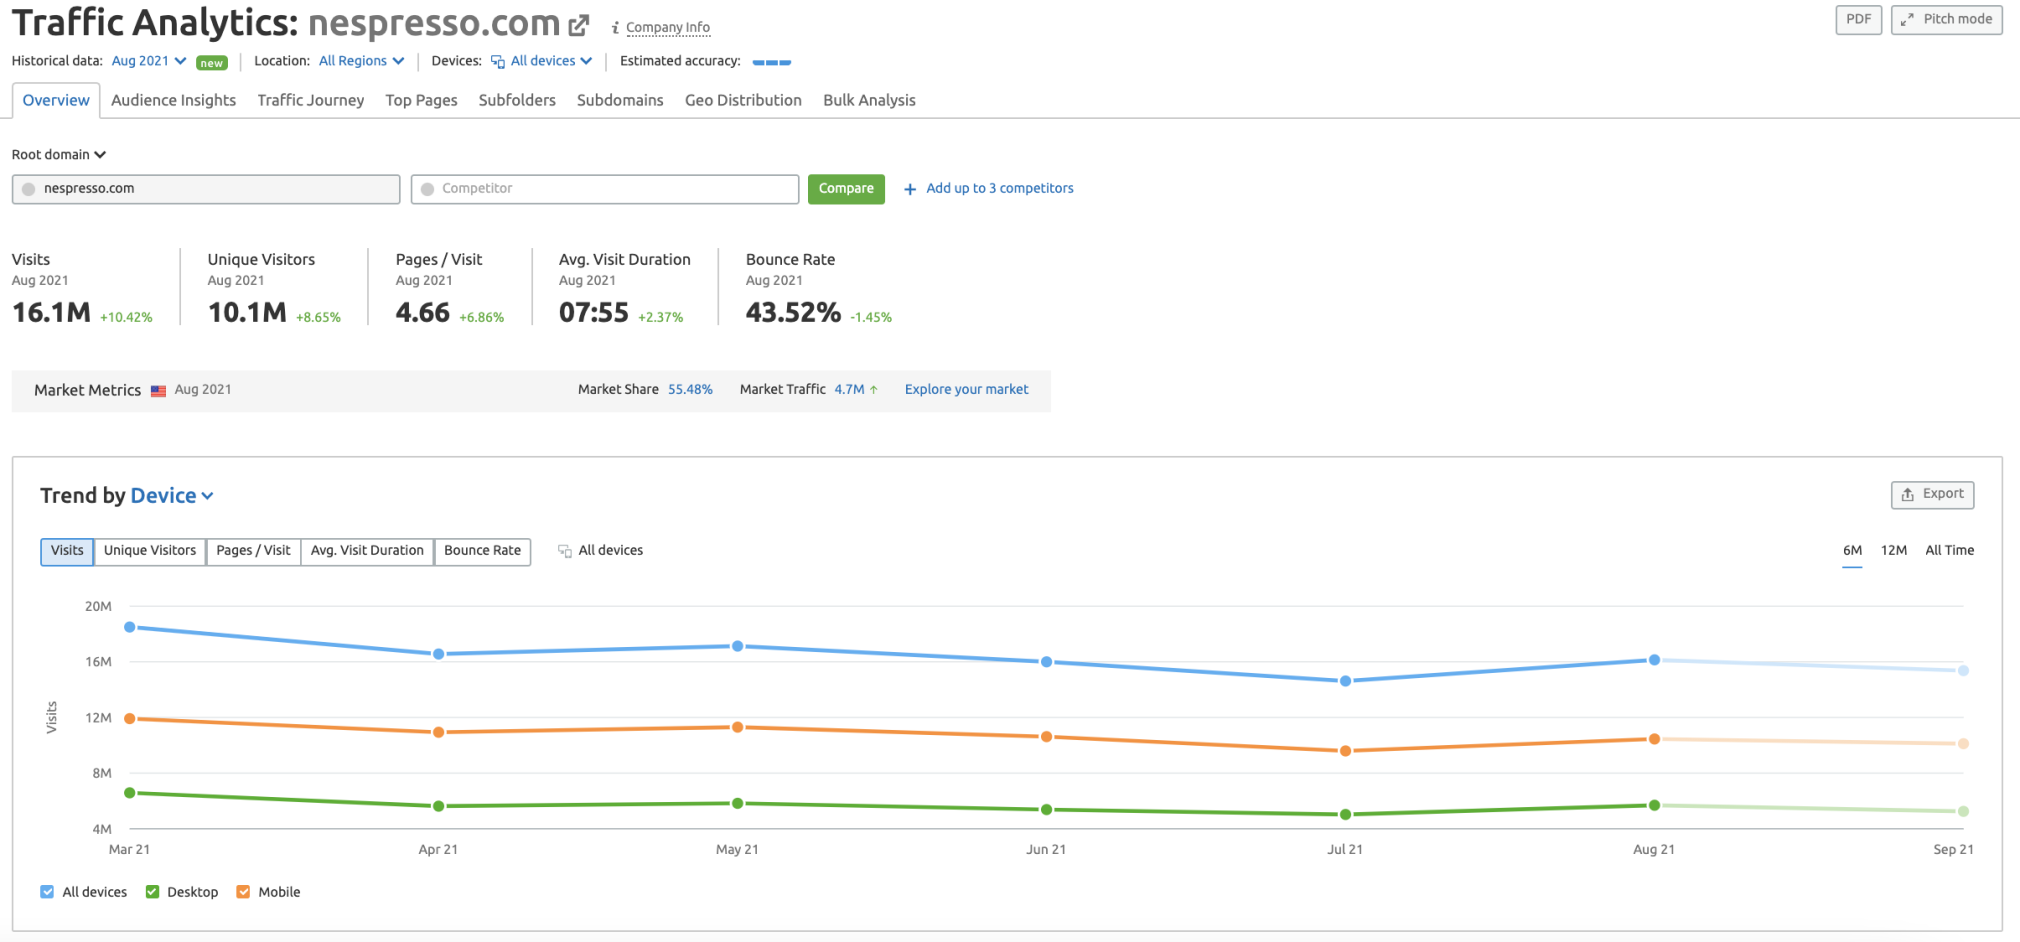
Task: Open the Bulk Analysis tab
Action: click(869, 100)
